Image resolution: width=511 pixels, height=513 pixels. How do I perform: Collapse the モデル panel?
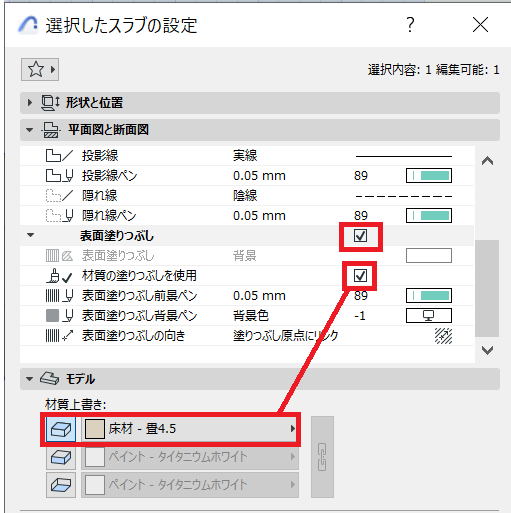coord(30,379)
